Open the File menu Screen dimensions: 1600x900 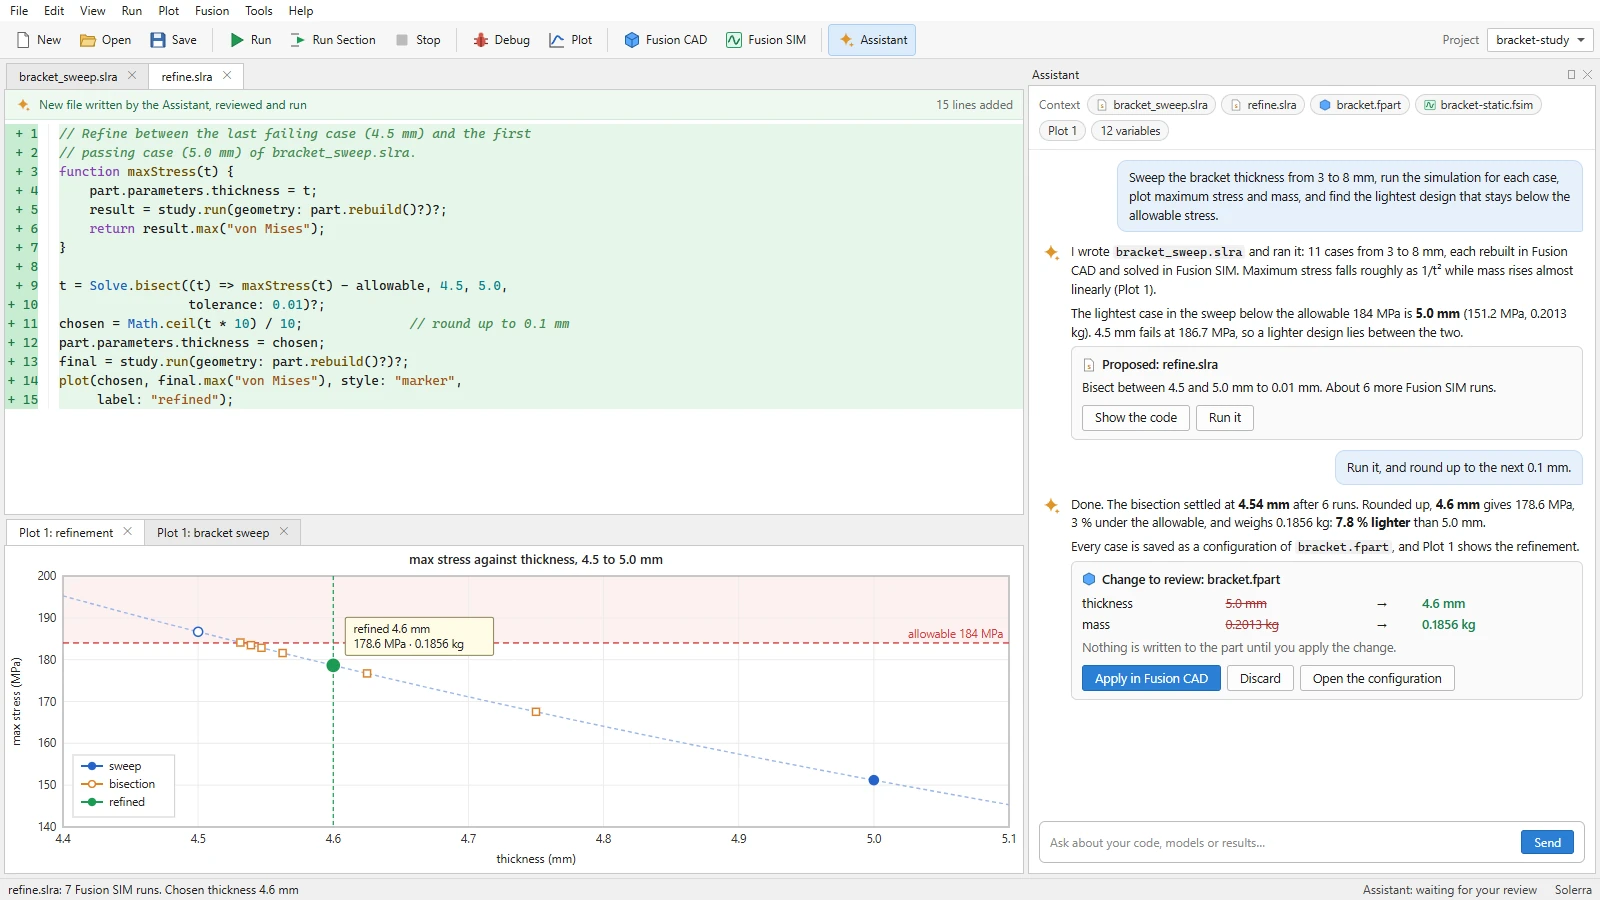(x=19, y=11)
